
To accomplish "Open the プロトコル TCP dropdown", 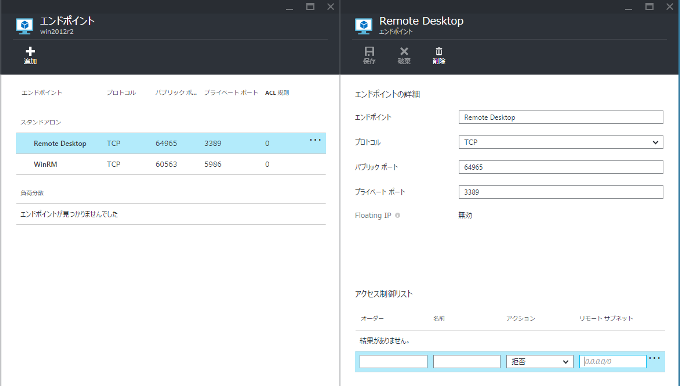I will (561, 142).
